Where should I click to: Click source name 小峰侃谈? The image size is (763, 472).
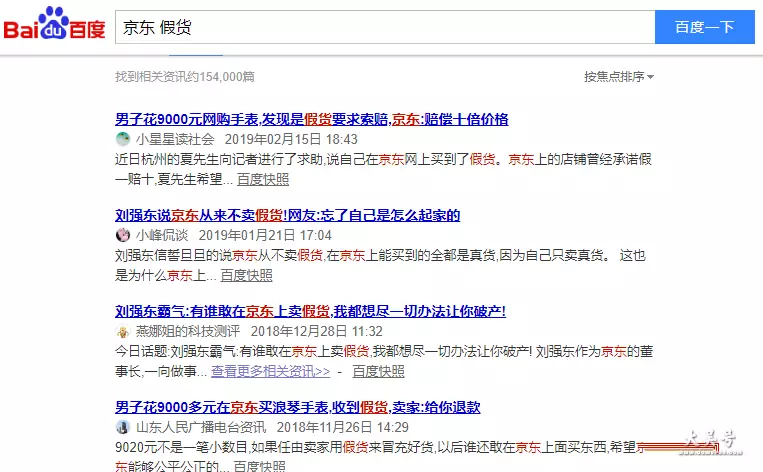pos(162,235)
